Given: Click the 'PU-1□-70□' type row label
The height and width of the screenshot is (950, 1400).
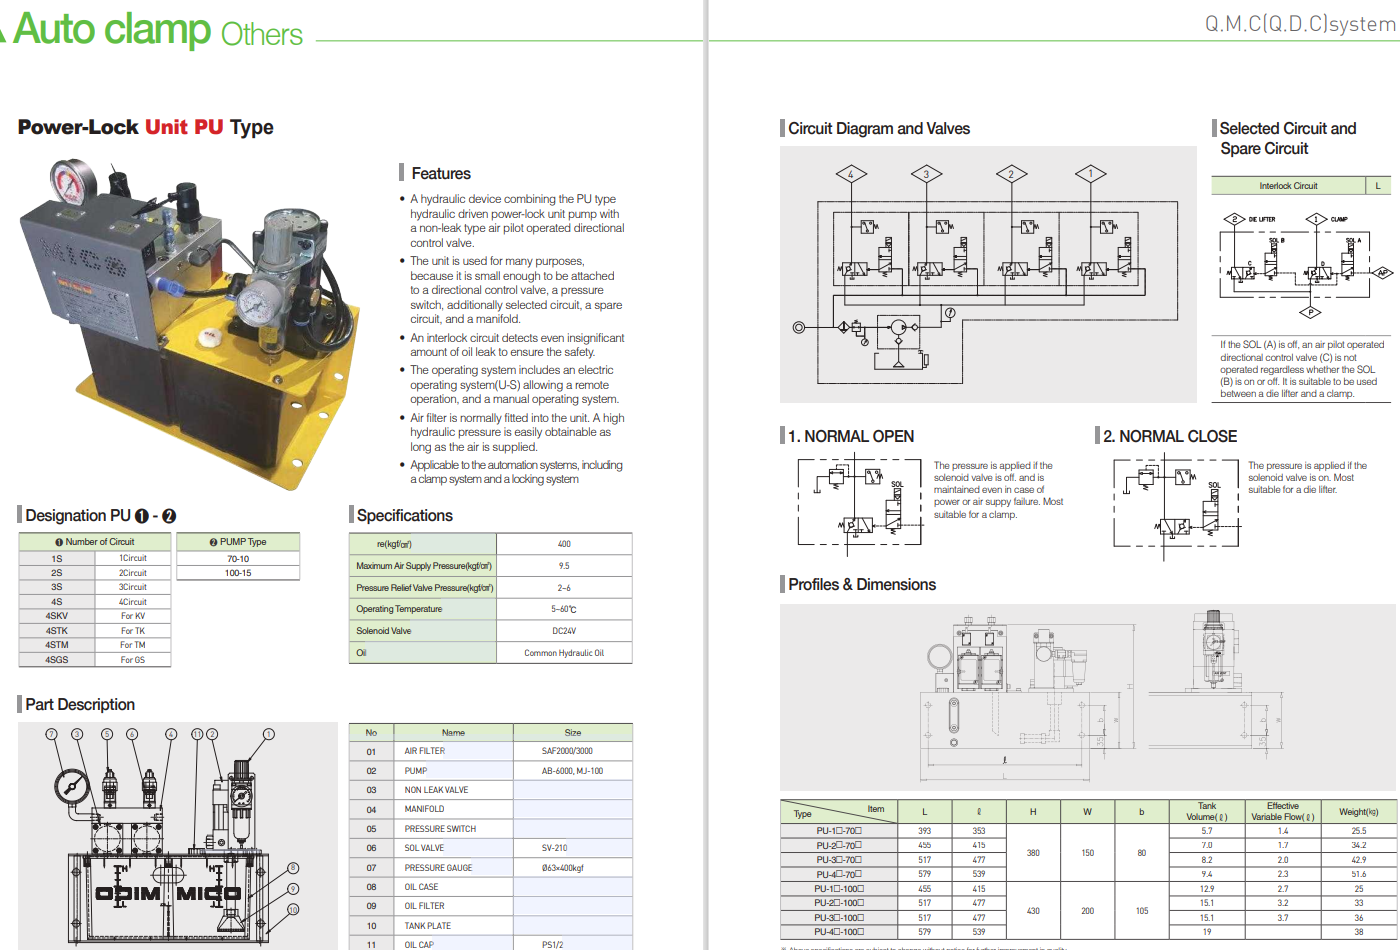Looking at the screenshot, I should coord(838,831).
